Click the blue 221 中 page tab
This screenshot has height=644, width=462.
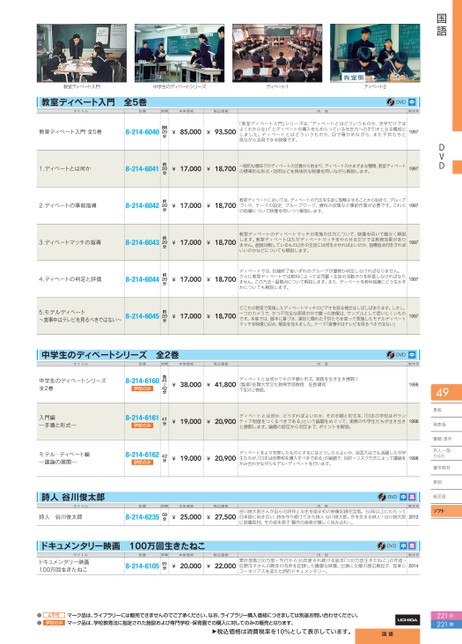[446, 624]
